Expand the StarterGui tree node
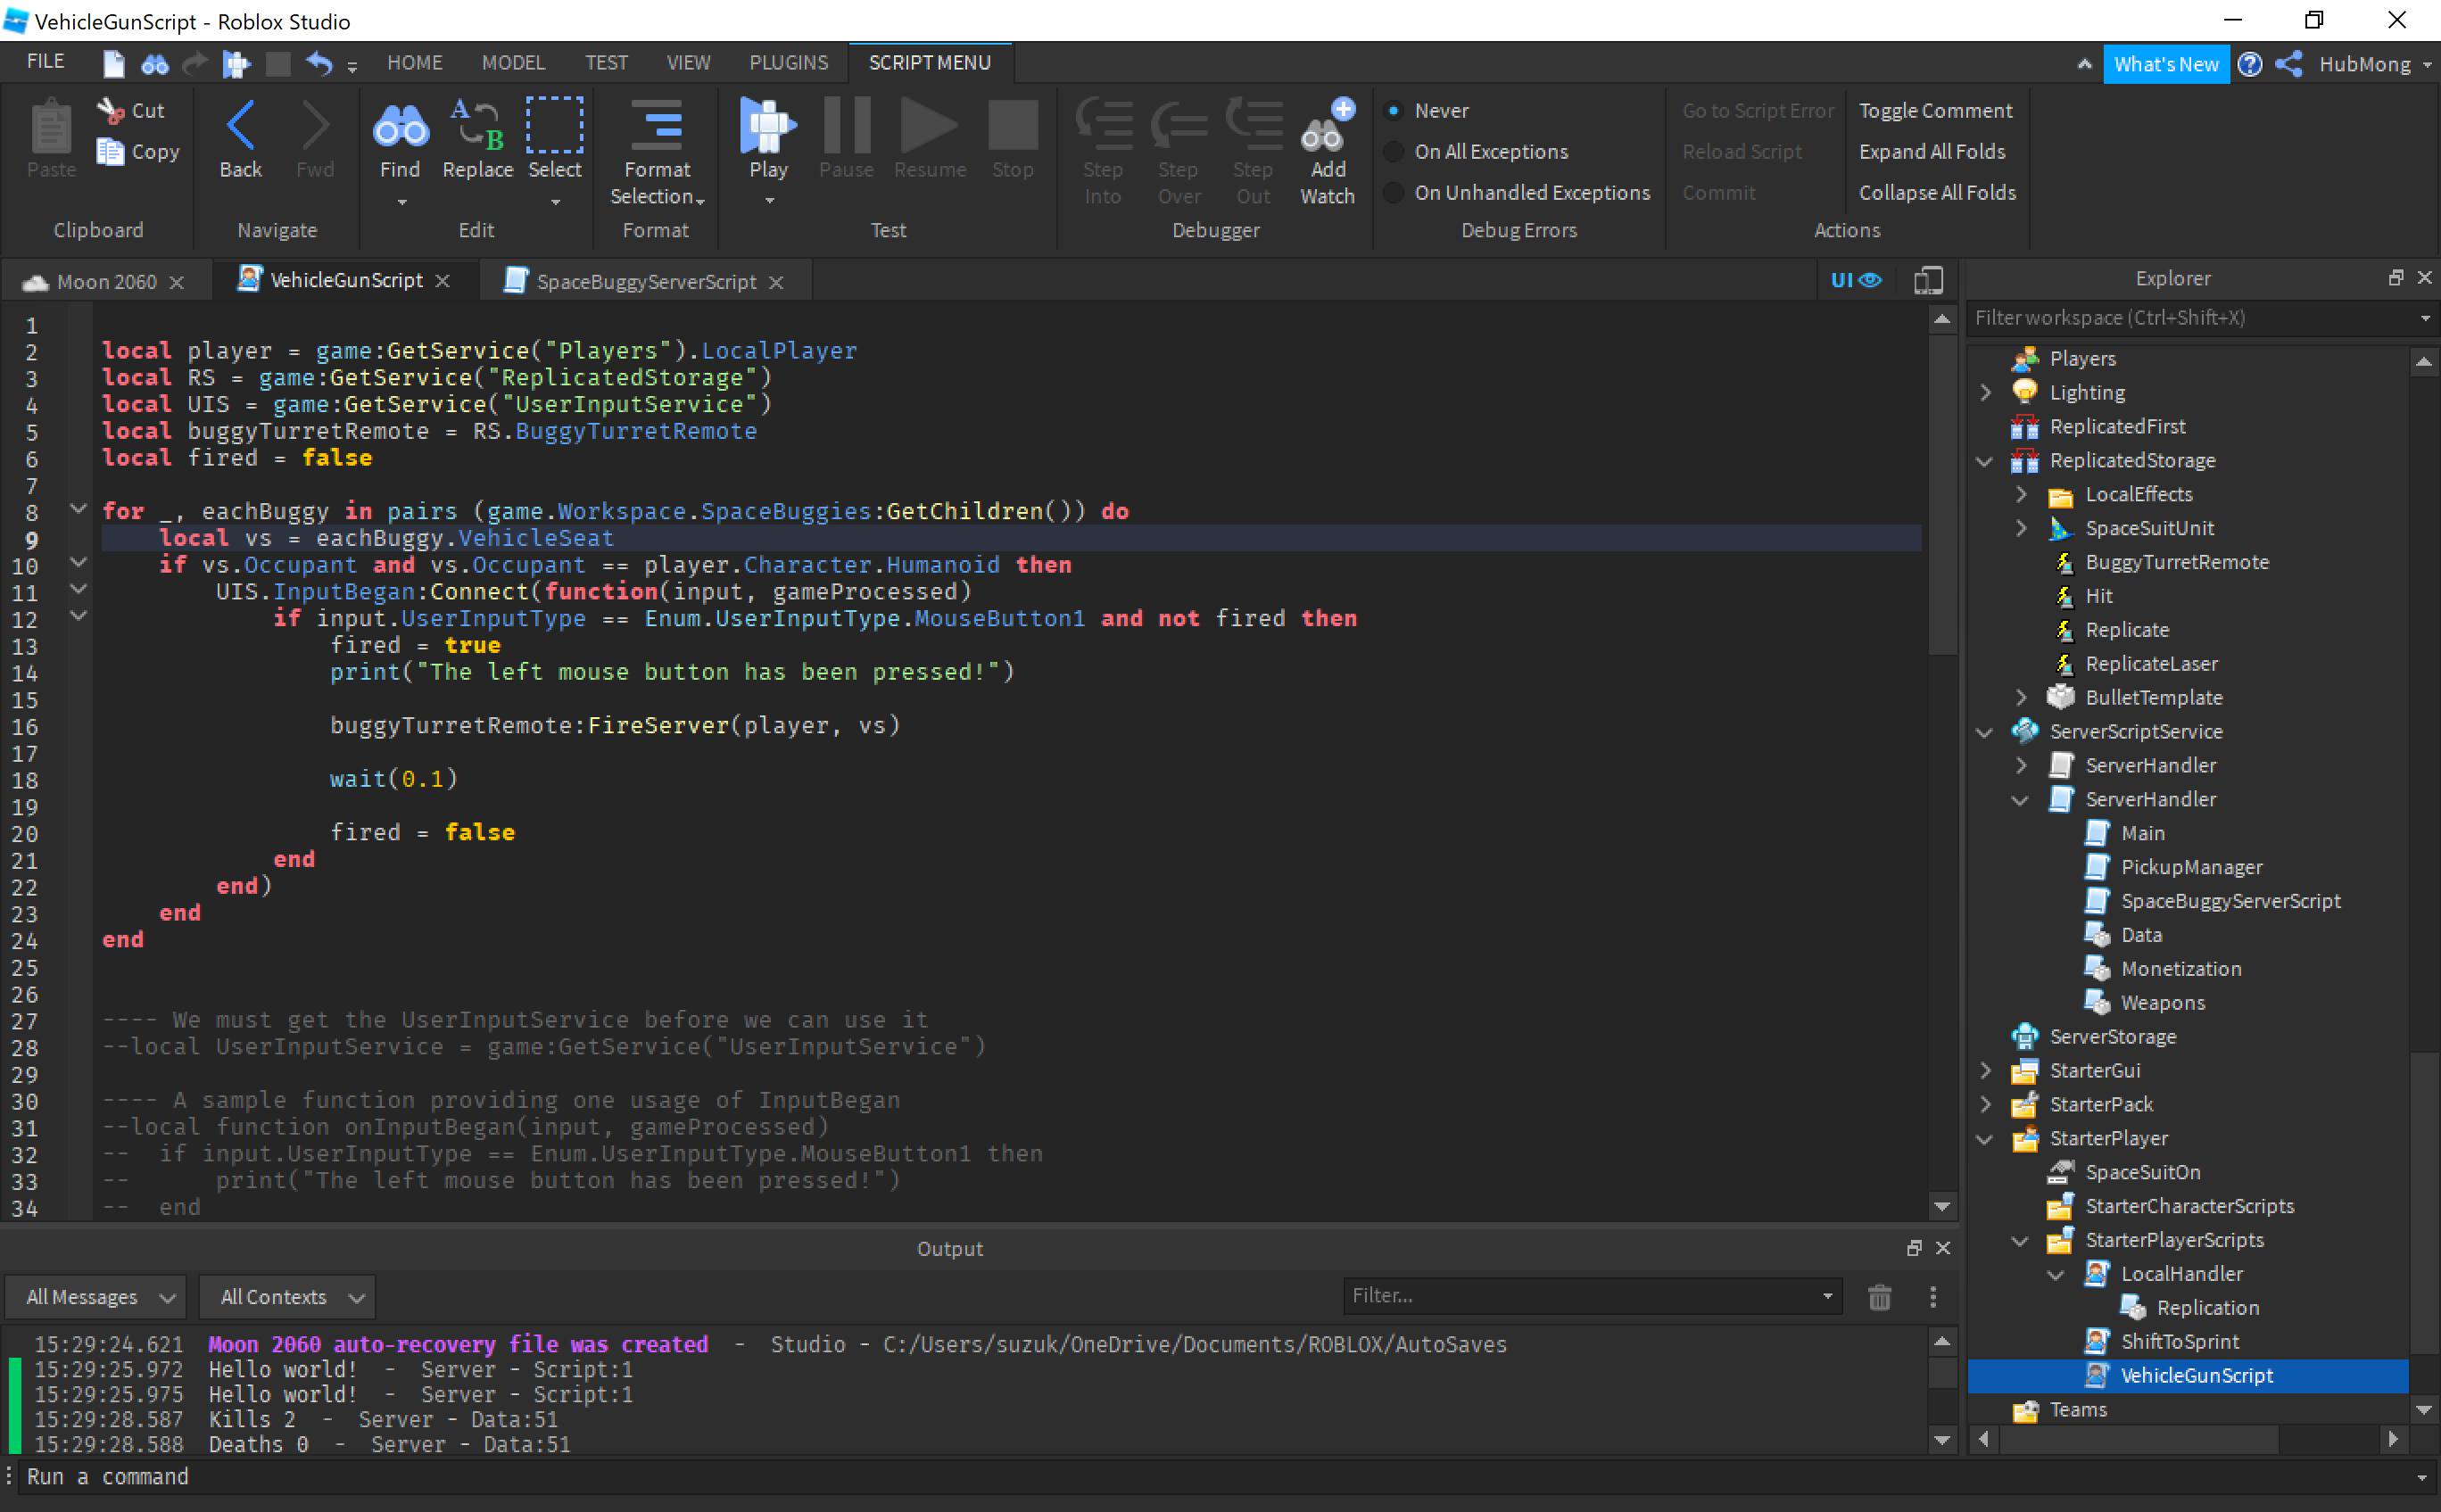Screen dimensions: 2441x1512 [1985, 1071]
